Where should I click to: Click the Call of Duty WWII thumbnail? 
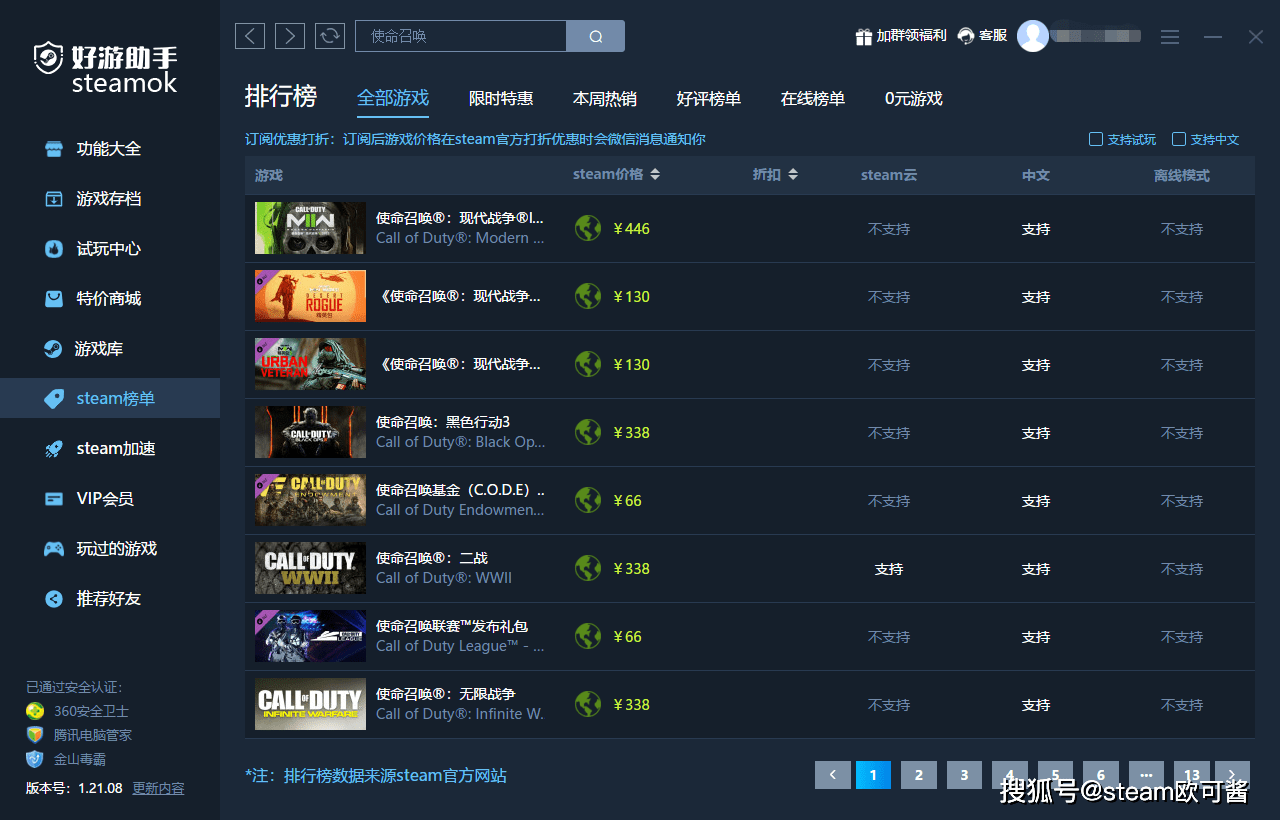tap(310, 567)
